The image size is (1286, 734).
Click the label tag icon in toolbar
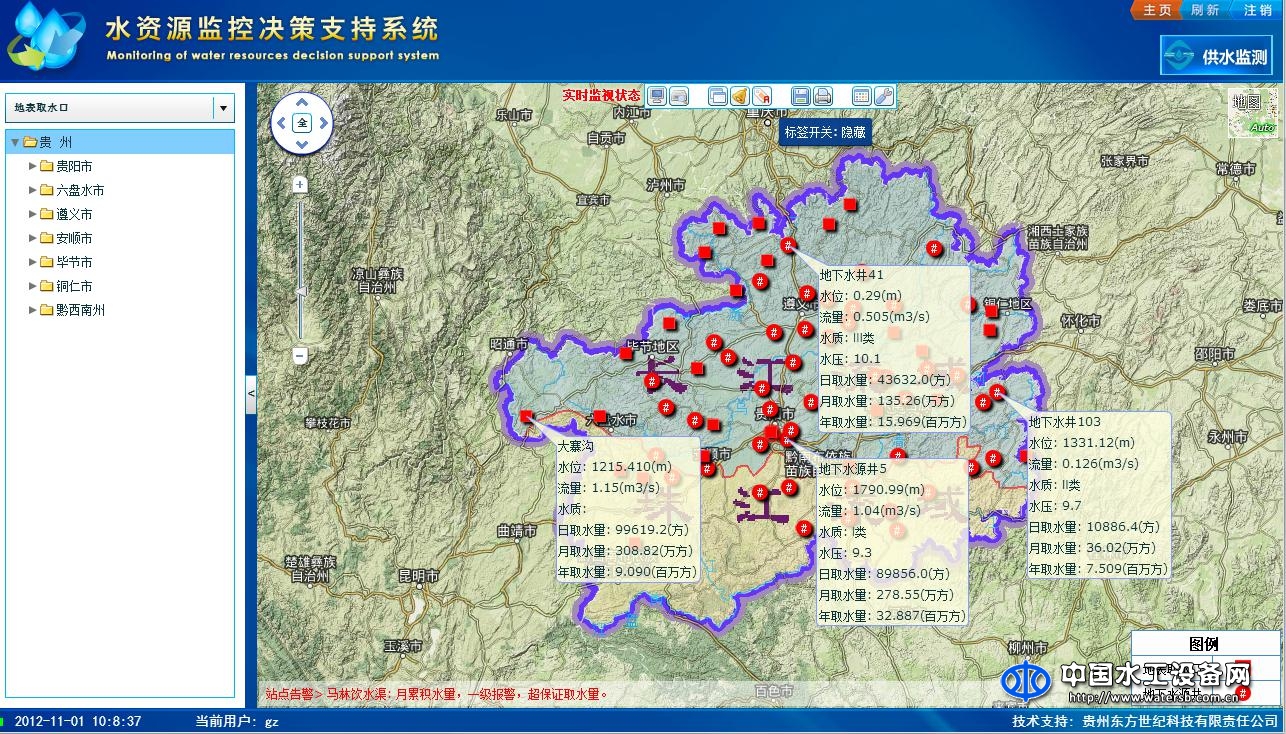[761, 96]
